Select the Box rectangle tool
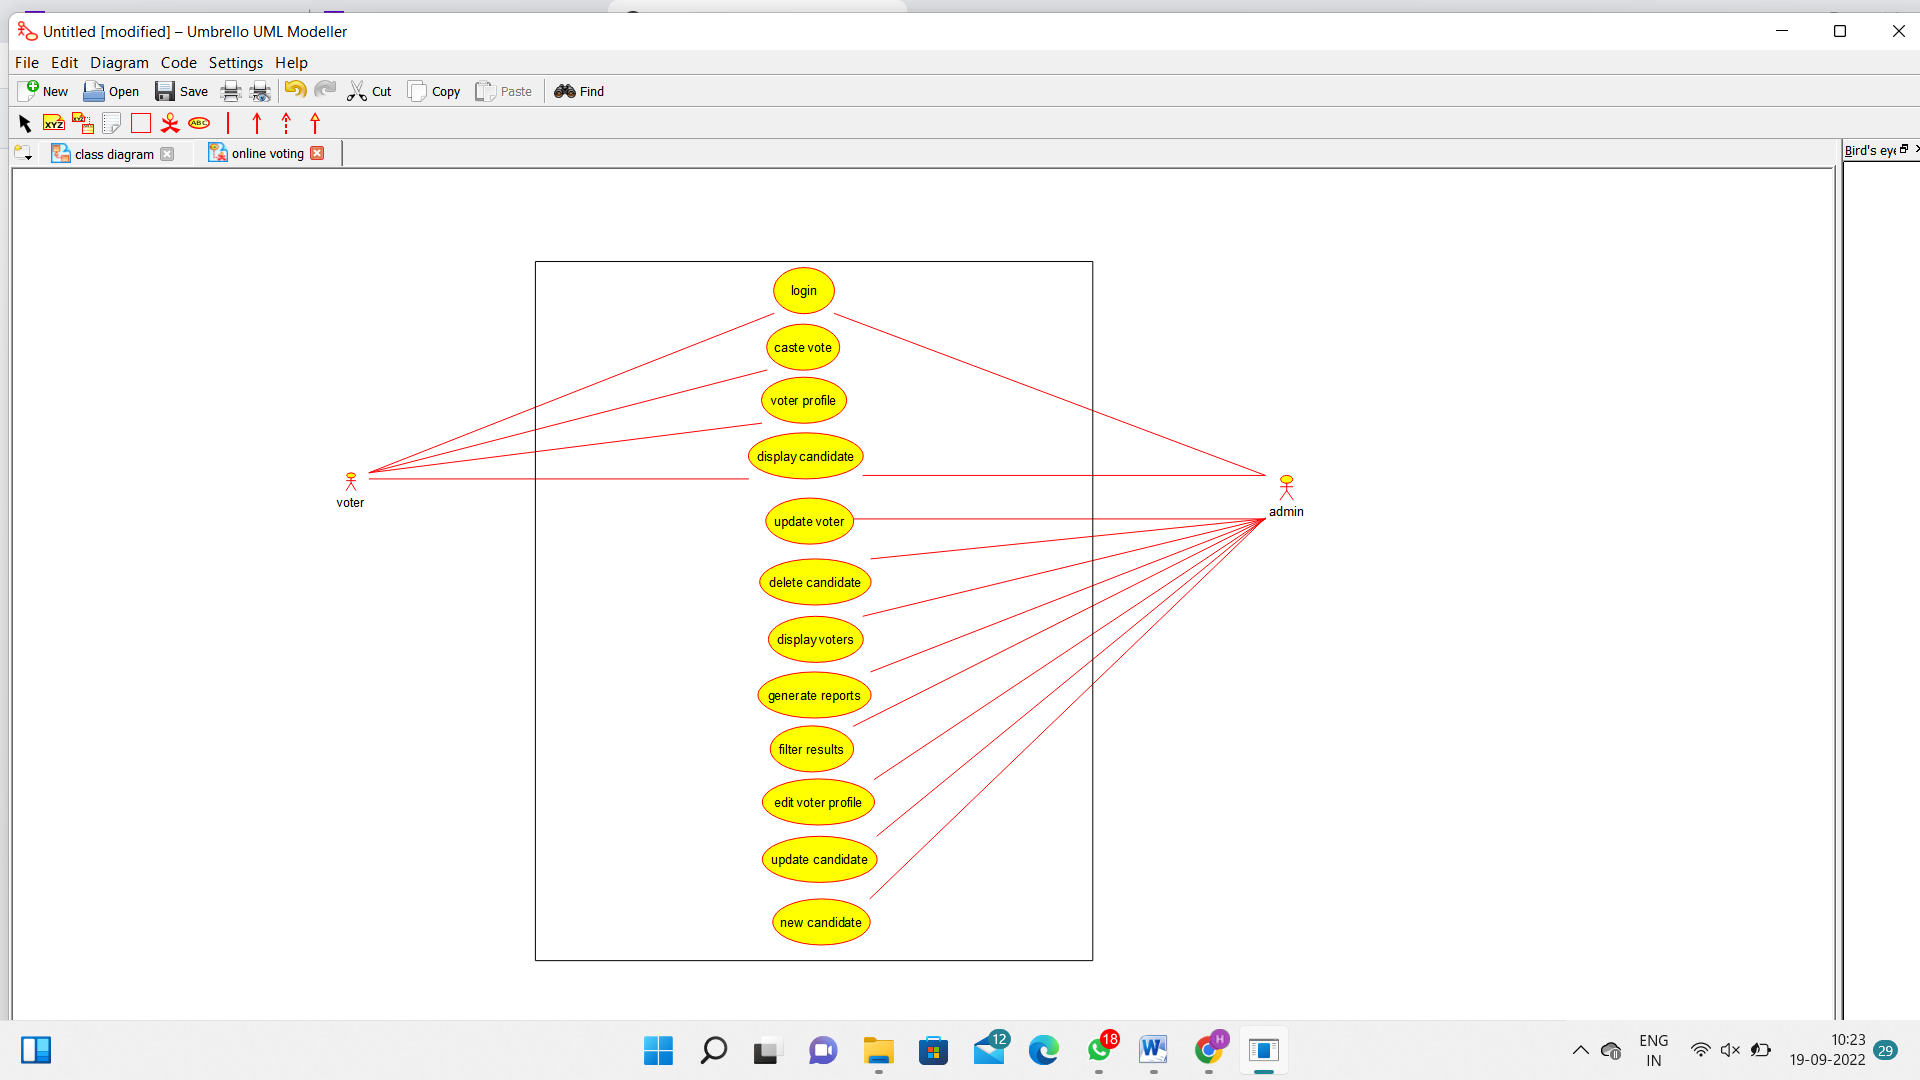This screenshot has width=1920, height=1080. click(141, 123)
